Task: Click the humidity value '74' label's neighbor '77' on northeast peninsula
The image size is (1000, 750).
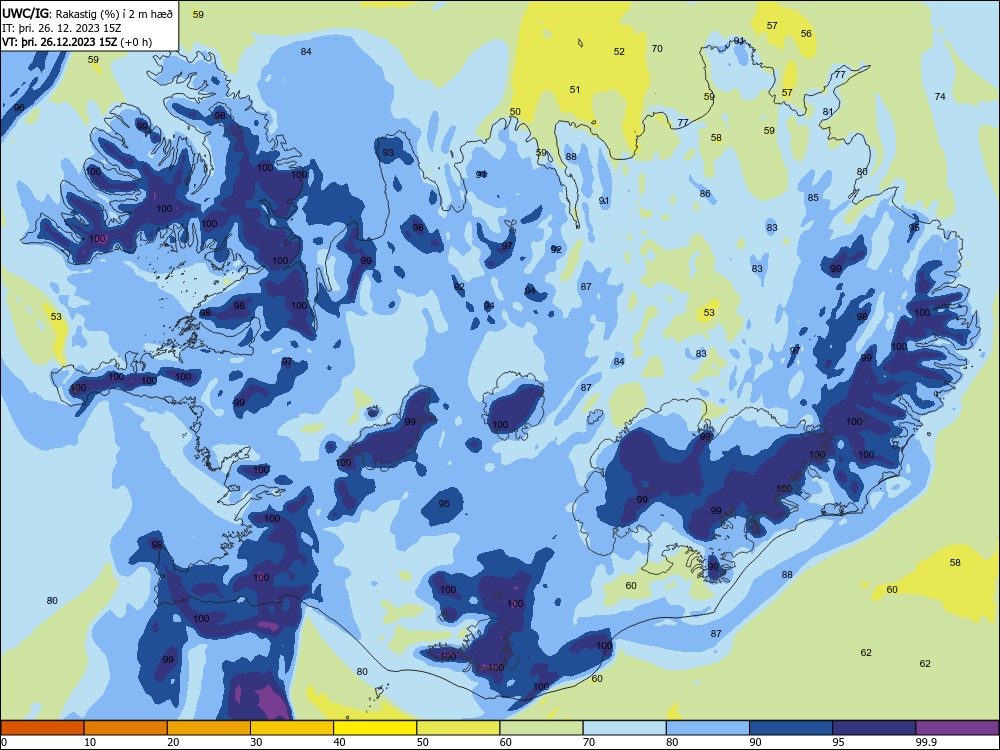Action: (841, 75)
